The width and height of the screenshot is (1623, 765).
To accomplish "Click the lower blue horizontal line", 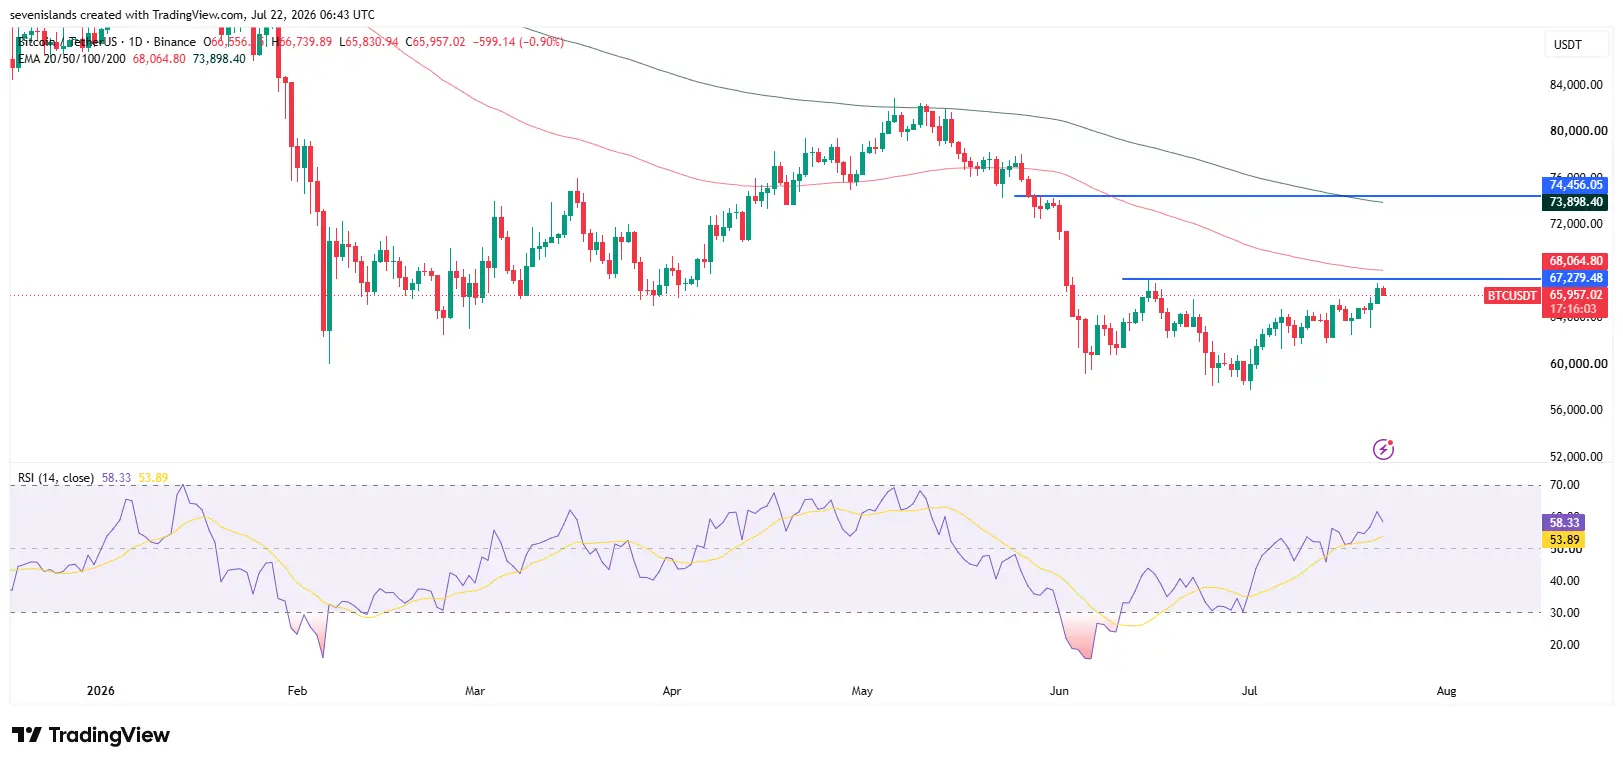I will (x=1331, y=279).
